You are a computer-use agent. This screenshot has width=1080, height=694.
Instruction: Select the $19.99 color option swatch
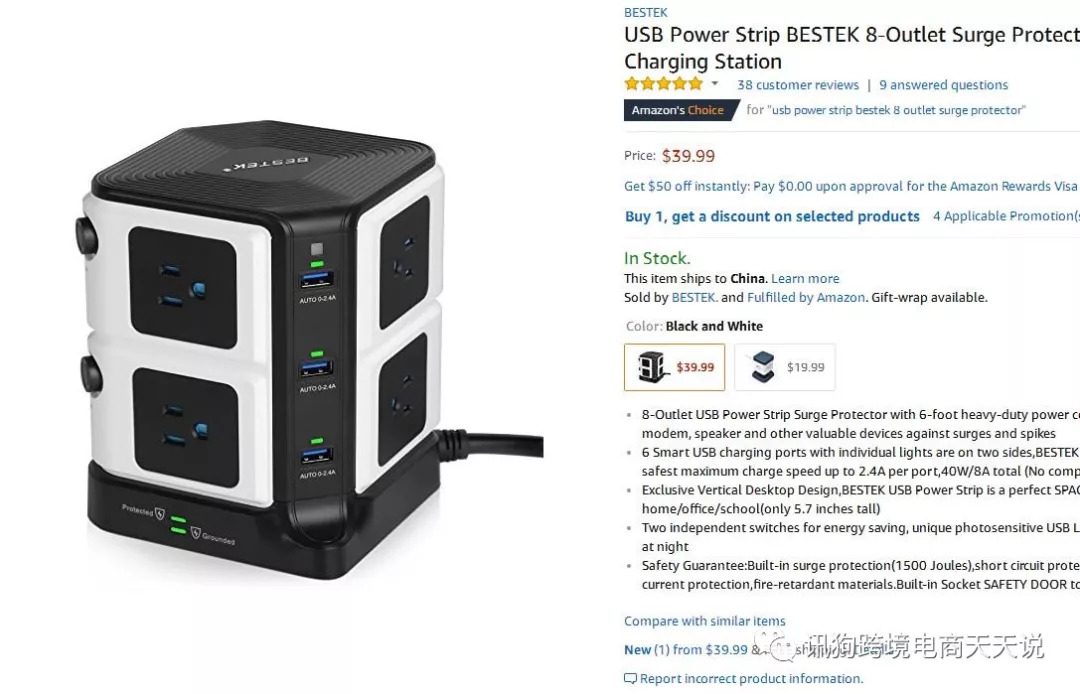pyautogui.click(x=785, y=367)
